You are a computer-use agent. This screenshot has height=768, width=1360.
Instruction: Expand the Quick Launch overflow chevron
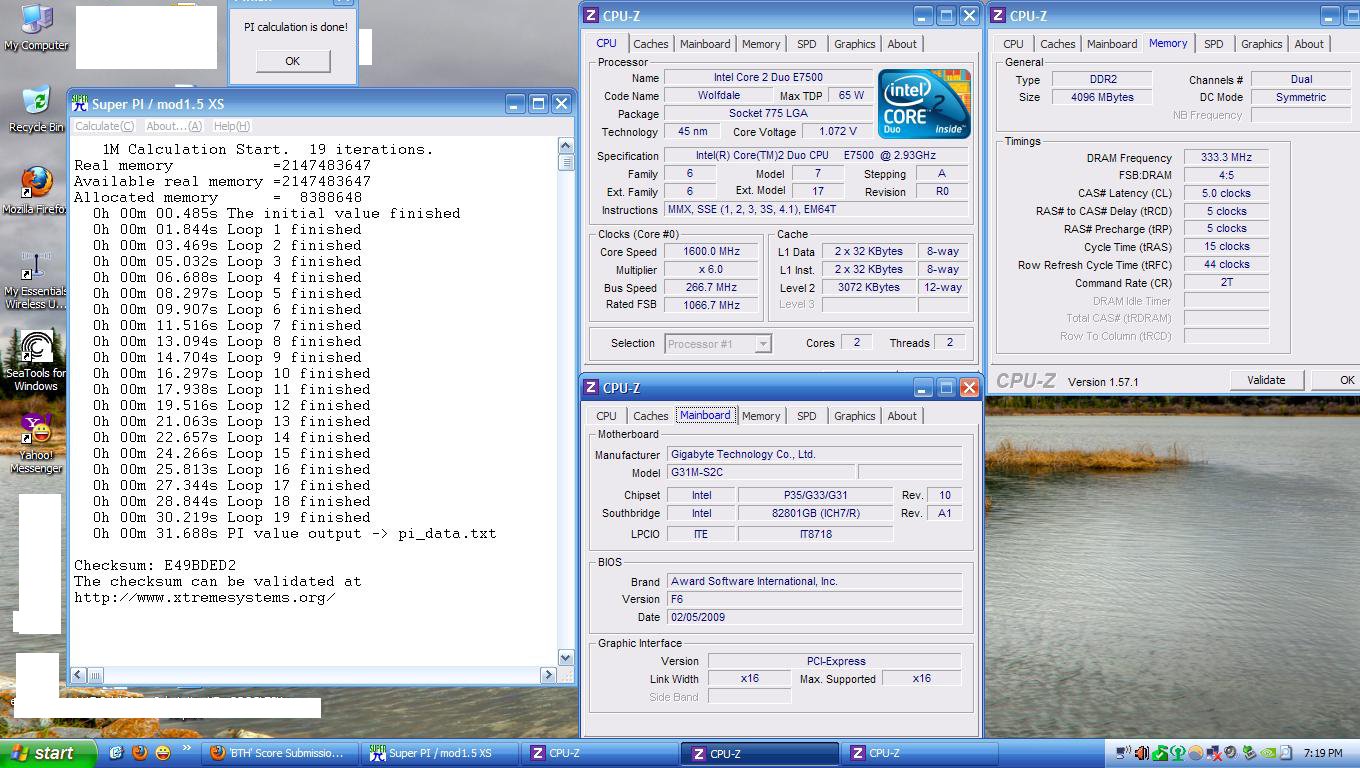tap(186, 749)
